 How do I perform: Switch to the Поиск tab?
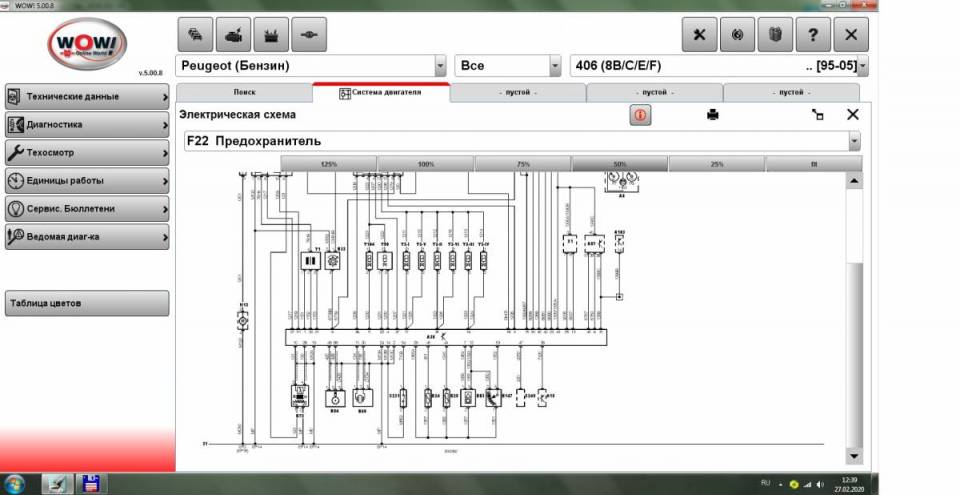(x=244, y=92)
